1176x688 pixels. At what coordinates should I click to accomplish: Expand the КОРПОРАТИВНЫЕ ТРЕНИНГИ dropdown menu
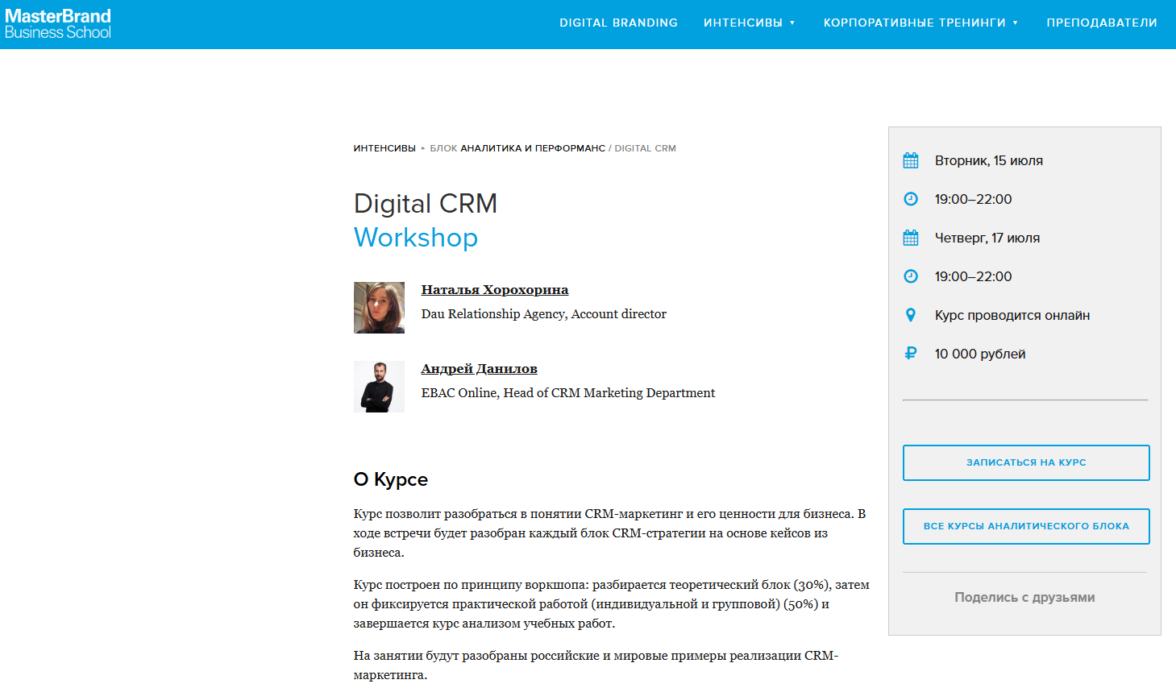[x=920, y=23]
